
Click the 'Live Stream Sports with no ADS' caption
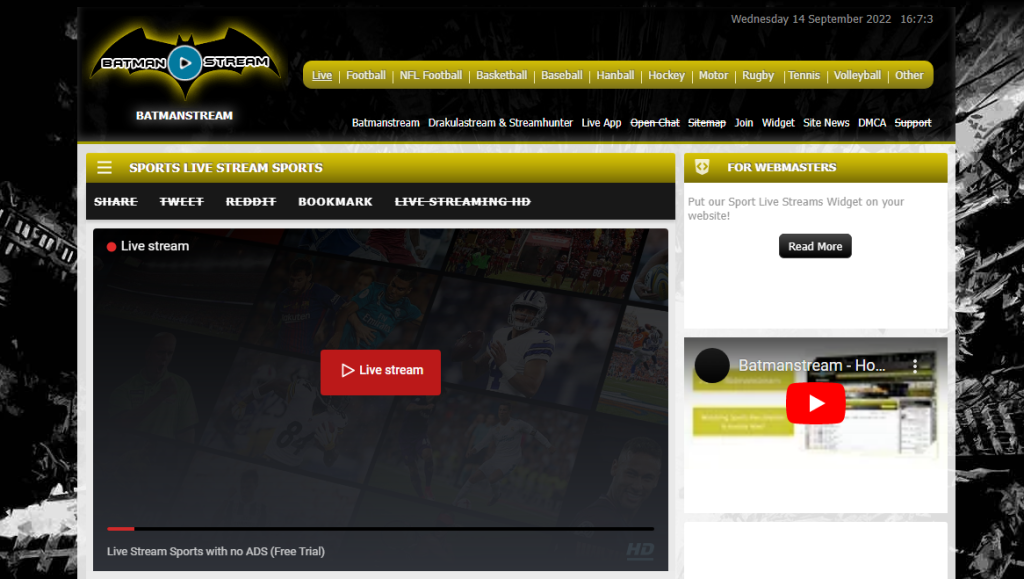(x=216, y=551)
